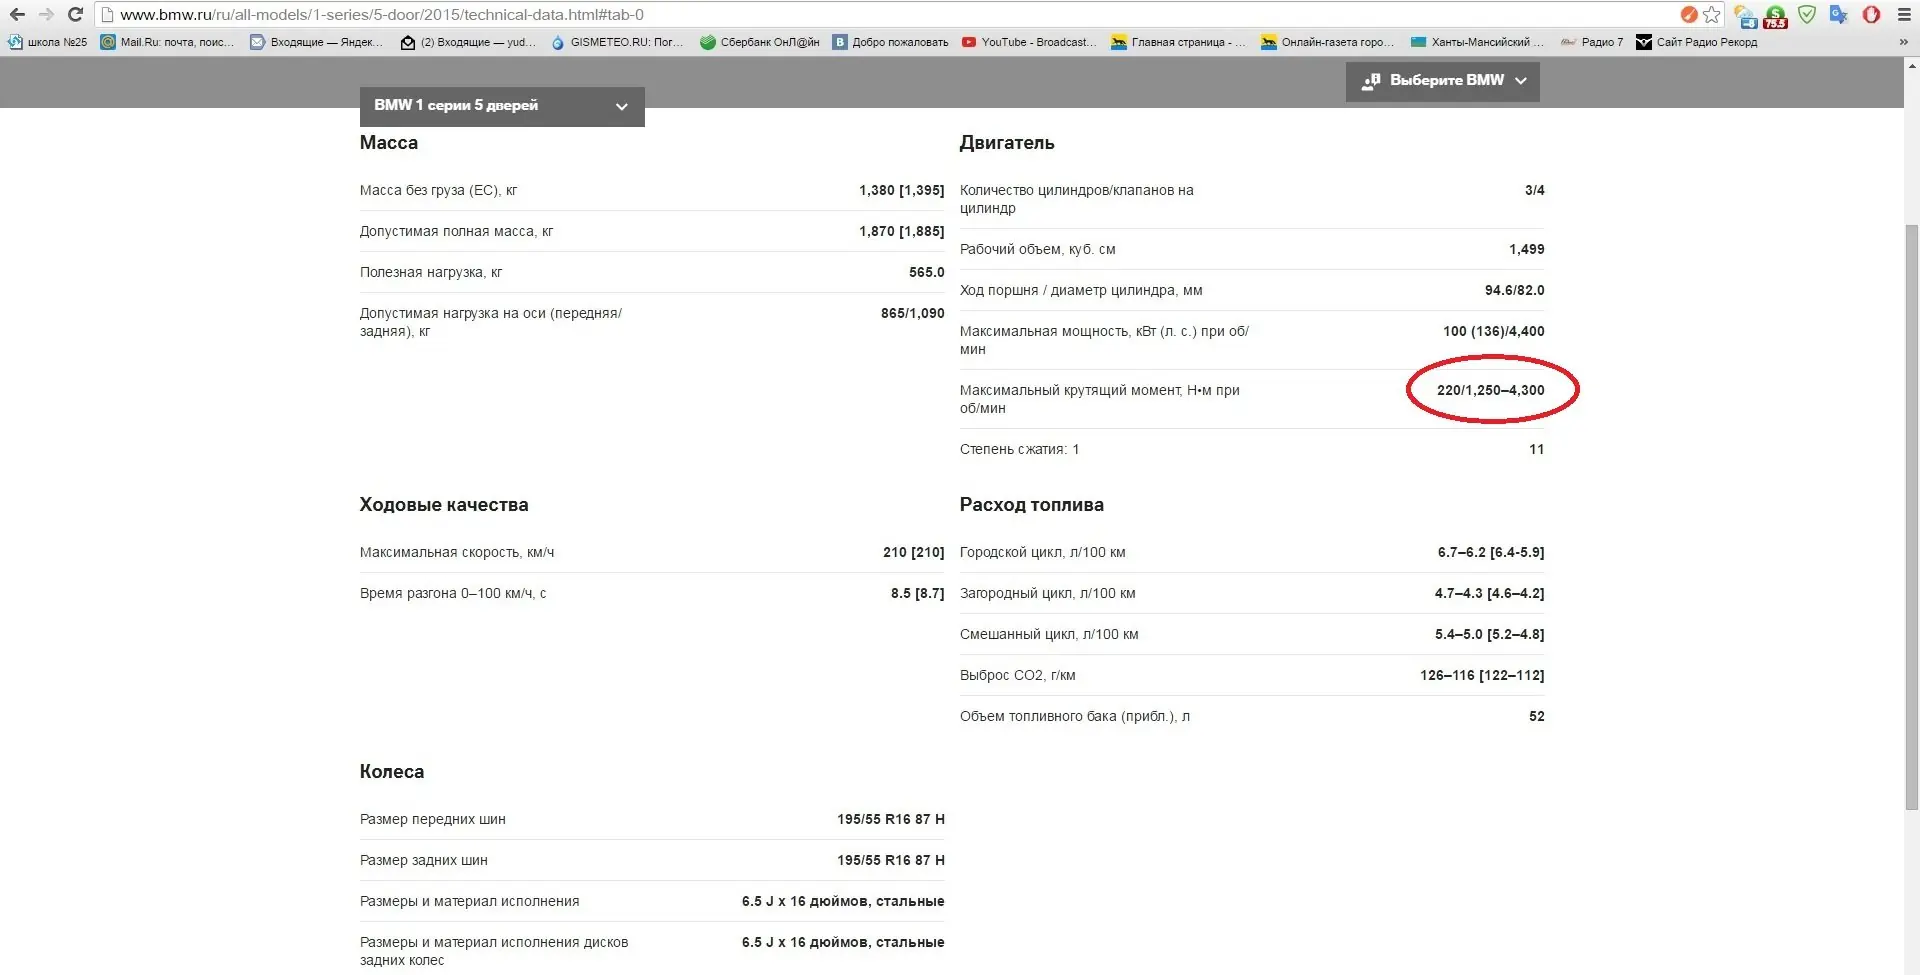Viewport: 1920px width, 975px height.
Task: Open the (2) Входящие yud bookmark
Action: pyautogui.click(x=468, y=42)
